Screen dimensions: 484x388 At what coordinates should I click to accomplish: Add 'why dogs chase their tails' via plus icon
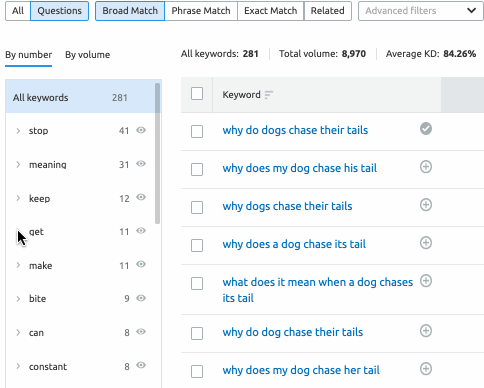tap(426, 205)
